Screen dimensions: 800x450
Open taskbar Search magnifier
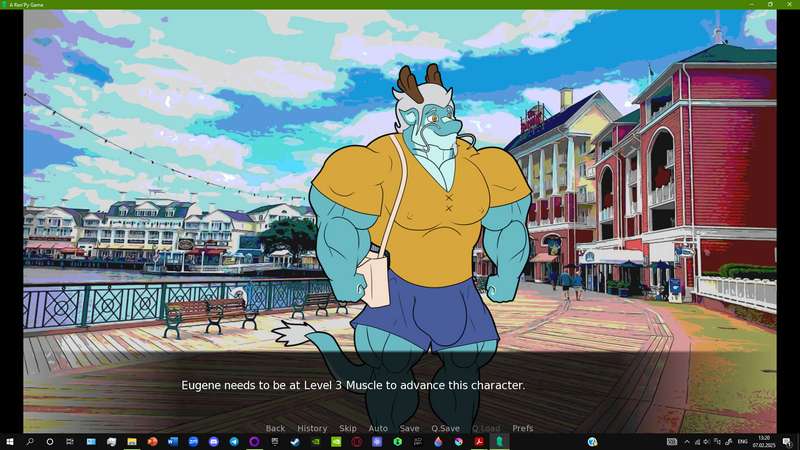coord(30,442)
